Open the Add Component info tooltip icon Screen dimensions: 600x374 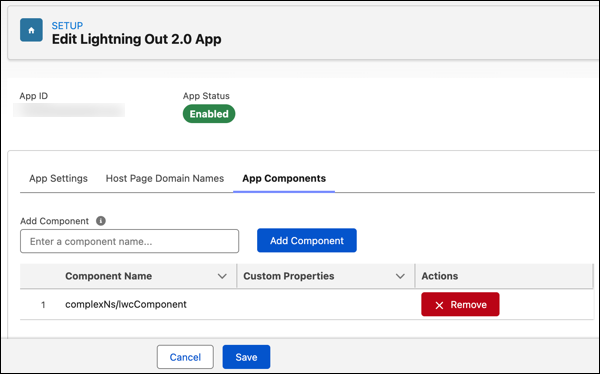pos(101,221)
